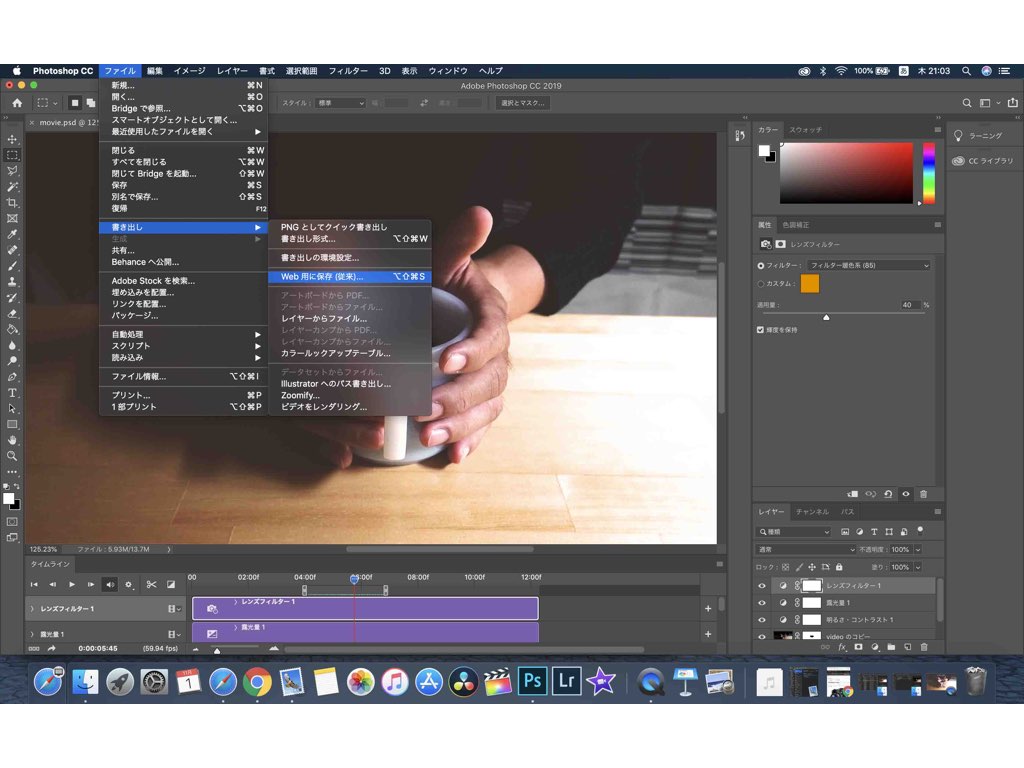Select the Clone Stamp tool
The height and width of the screenshot is (768, 1024).
click(12, 281)
